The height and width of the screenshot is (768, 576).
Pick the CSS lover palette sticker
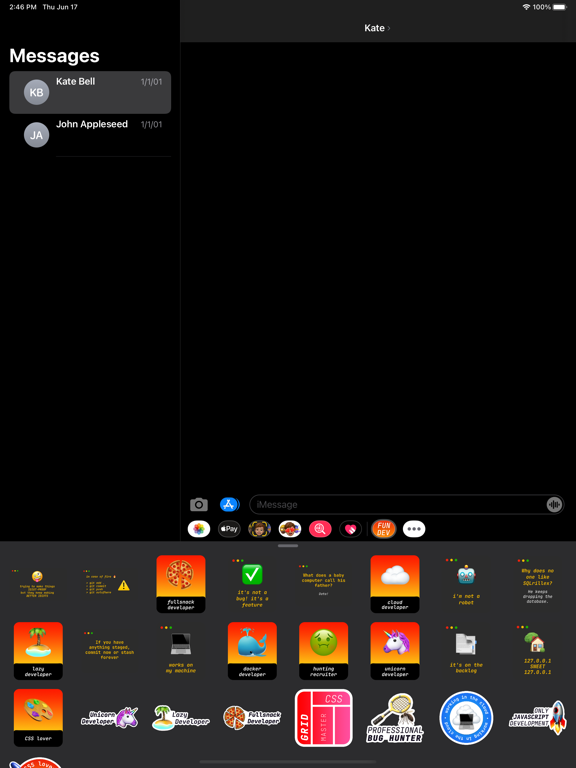(38, 718)
